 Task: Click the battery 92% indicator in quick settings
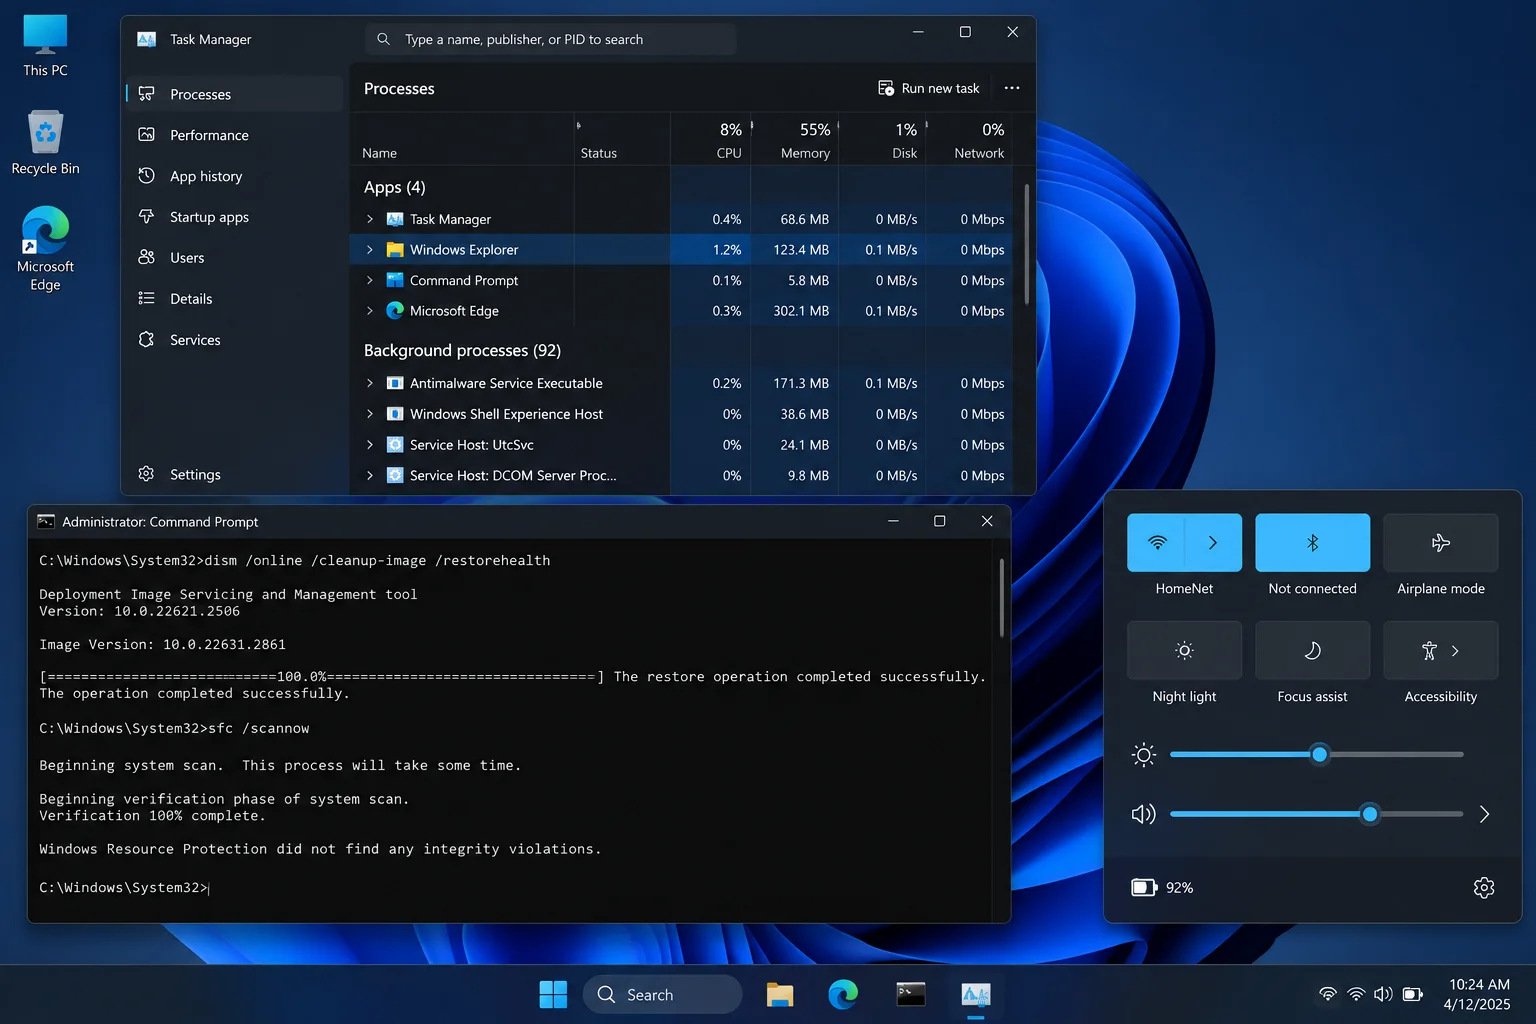coord(1162,887)
